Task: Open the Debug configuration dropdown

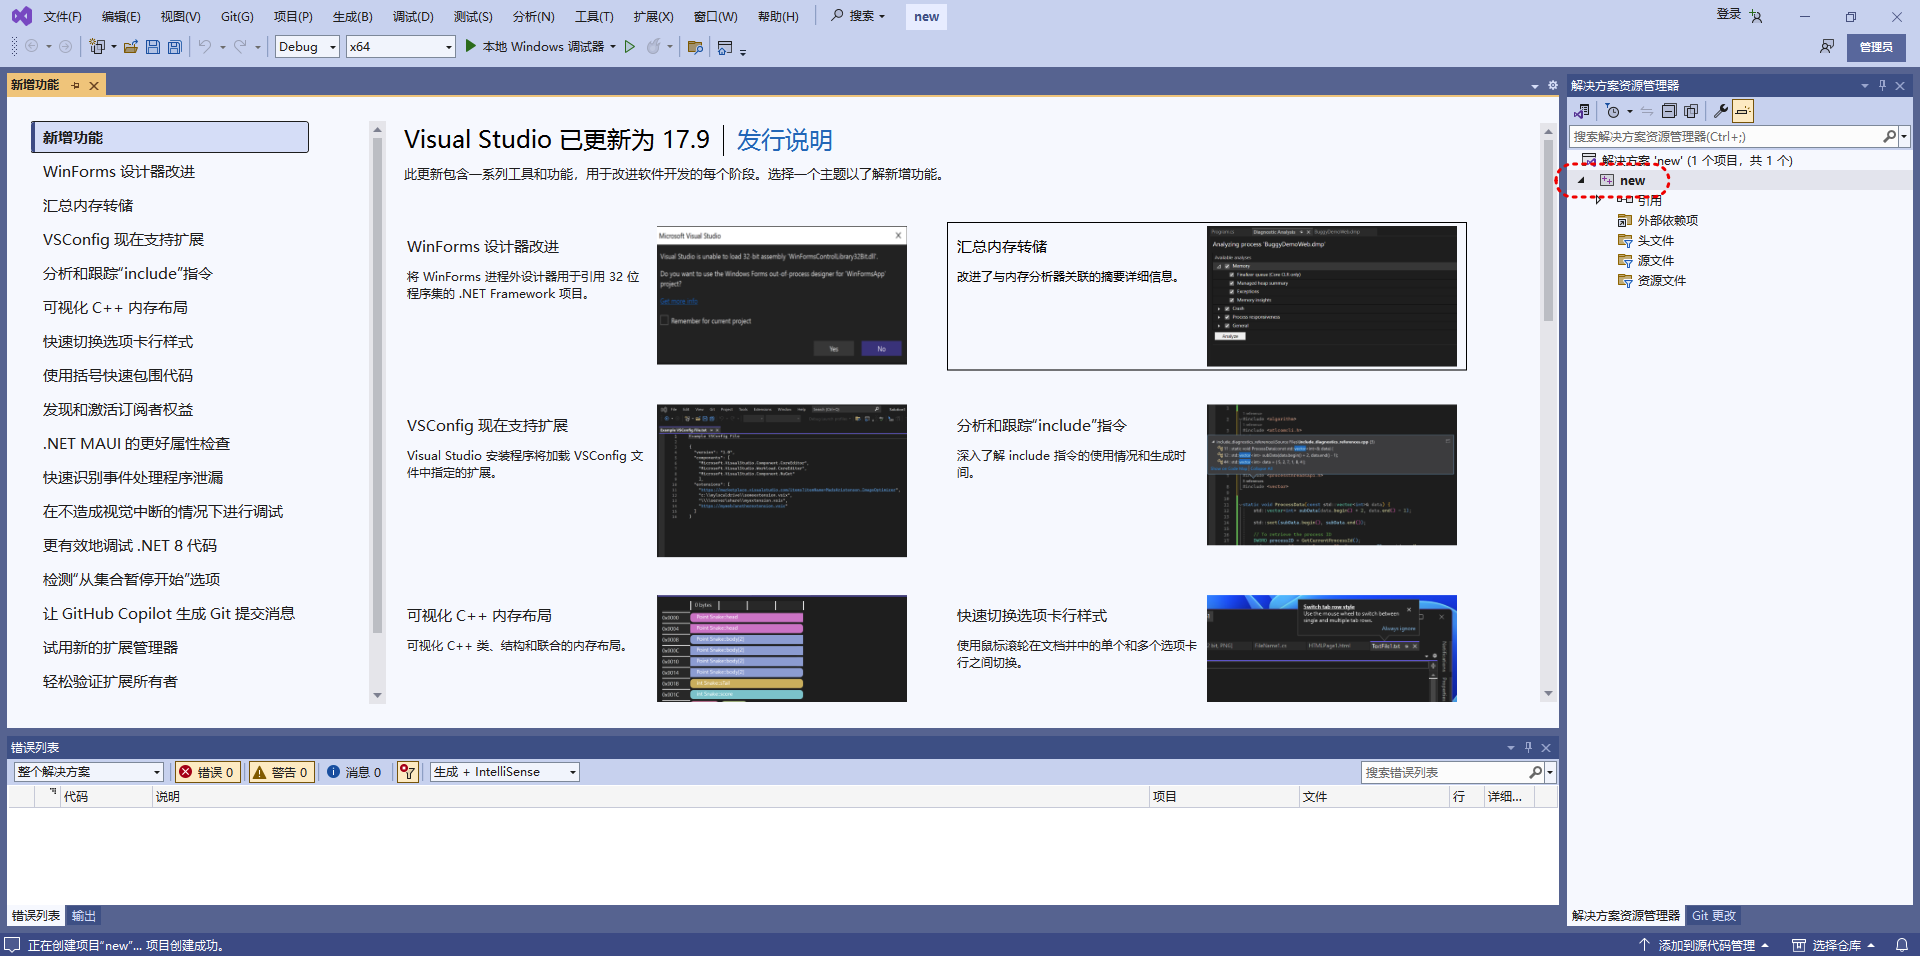Action: [x=307, y=47]
